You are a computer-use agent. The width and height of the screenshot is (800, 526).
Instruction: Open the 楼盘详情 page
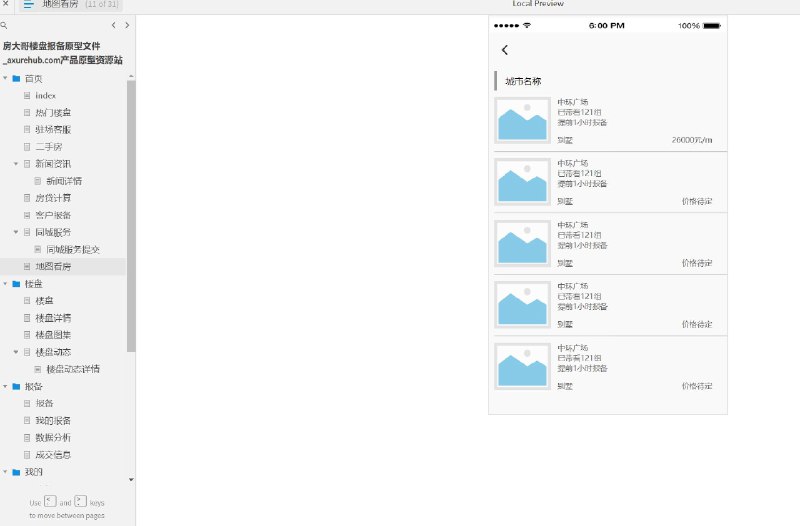[53, 318]
